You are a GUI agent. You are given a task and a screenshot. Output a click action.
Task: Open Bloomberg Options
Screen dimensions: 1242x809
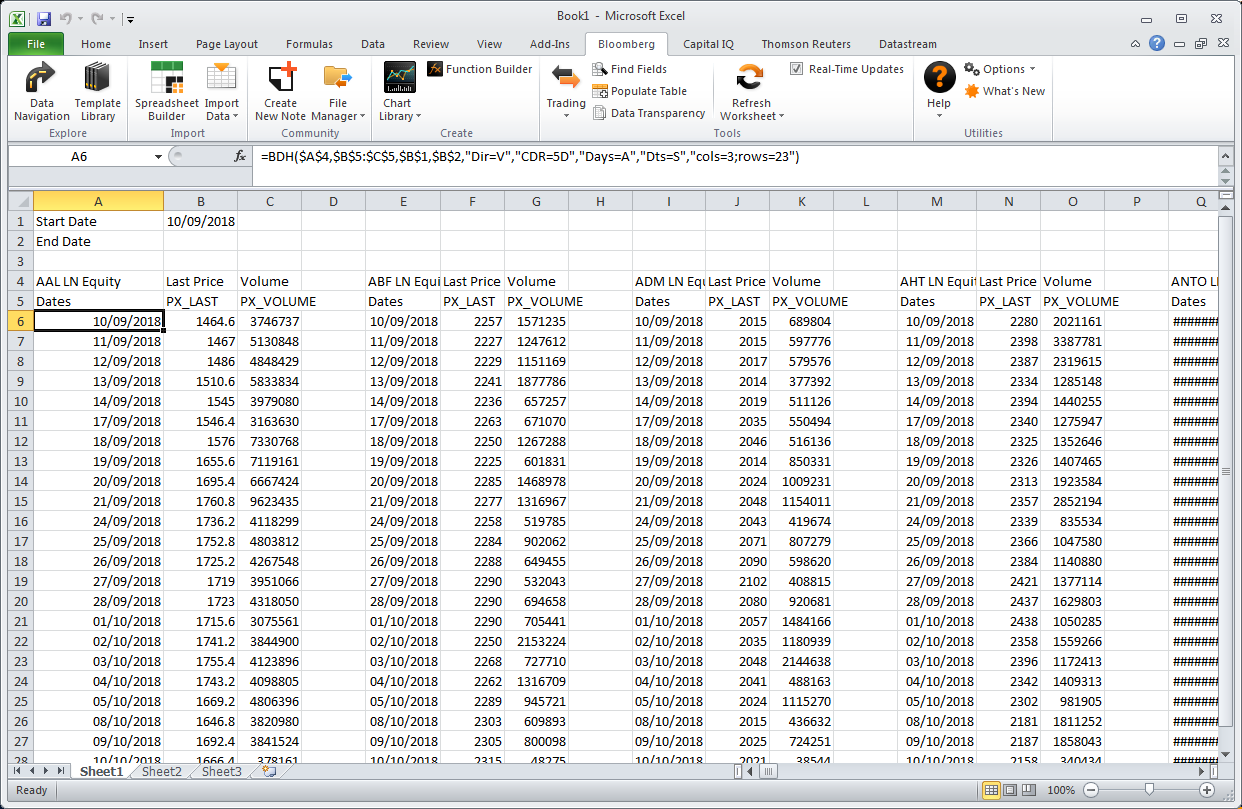[999, 69]
